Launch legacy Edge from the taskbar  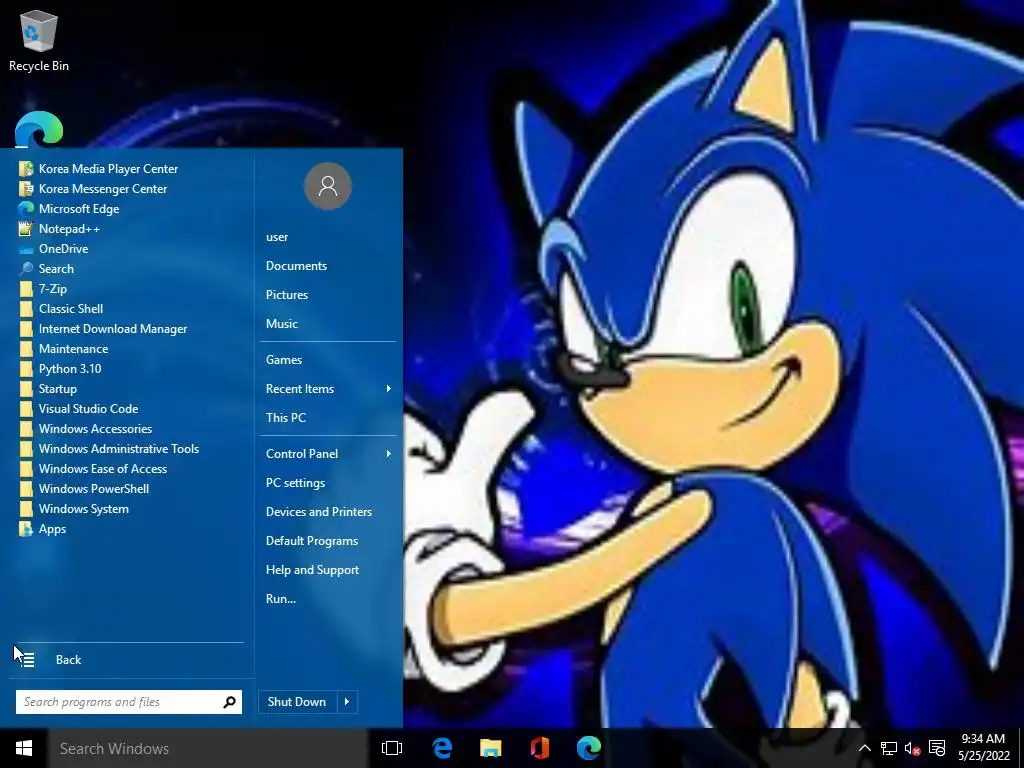[x=442, y=748]
